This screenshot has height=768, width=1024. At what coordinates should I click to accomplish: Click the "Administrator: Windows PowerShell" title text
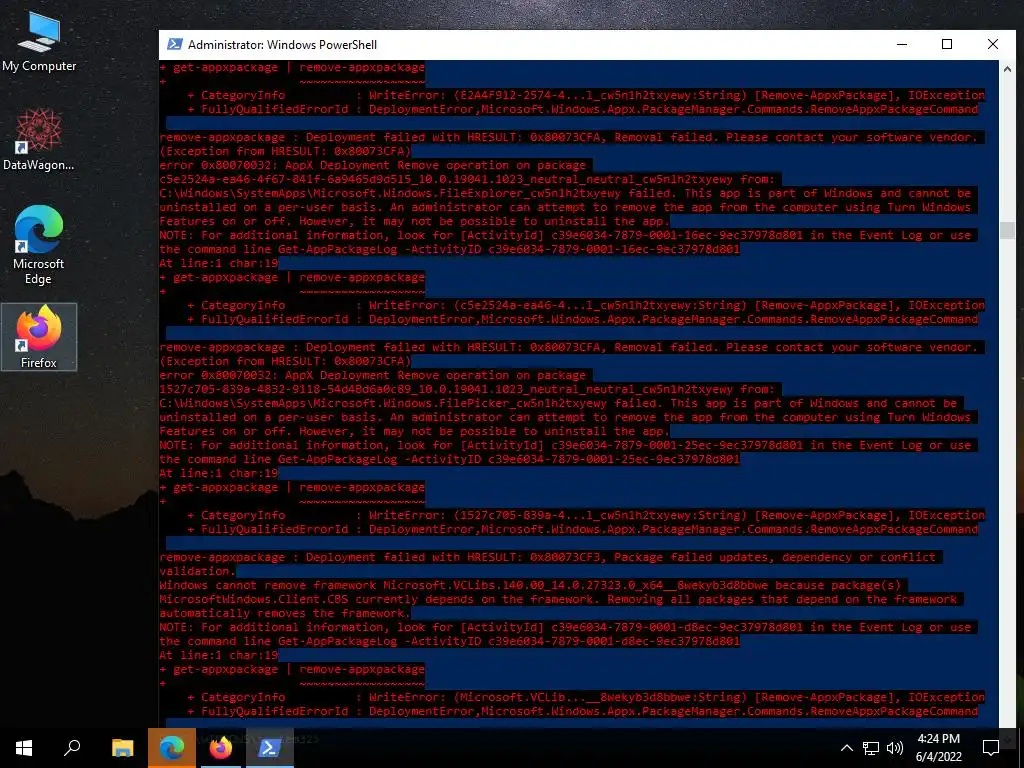point(282,44)
